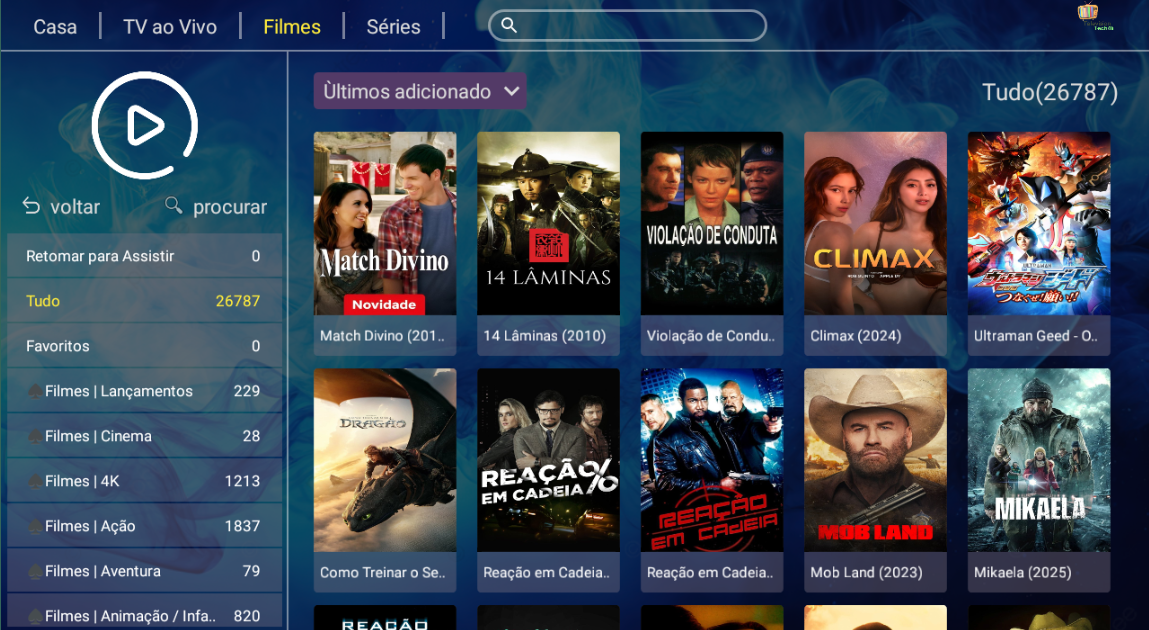
Task: Switch to the Séries tab
Action: click(x=394, y=27)
